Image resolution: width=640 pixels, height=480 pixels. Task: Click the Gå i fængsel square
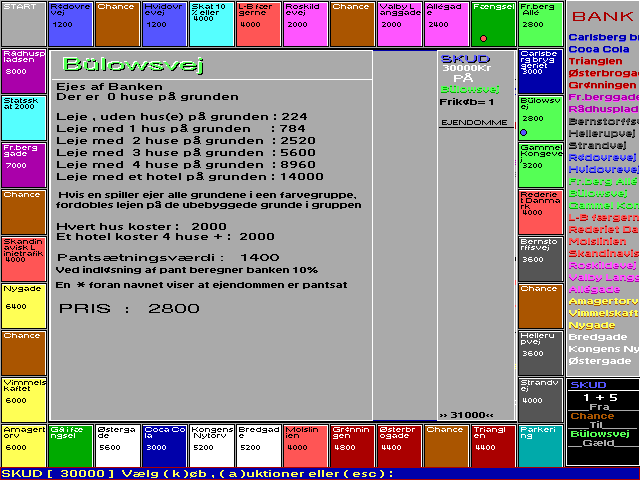coord(71,446)
